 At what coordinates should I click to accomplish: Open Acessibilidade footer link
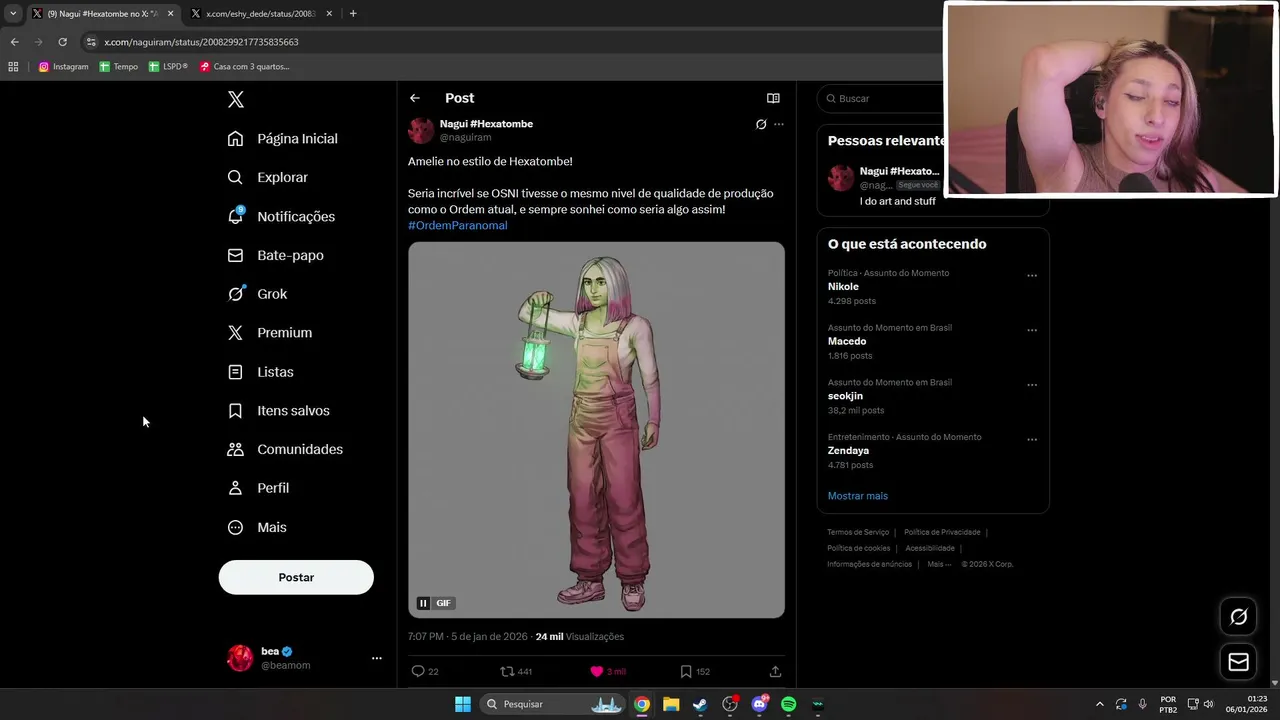pyautogui.click(x=930, y=548)
